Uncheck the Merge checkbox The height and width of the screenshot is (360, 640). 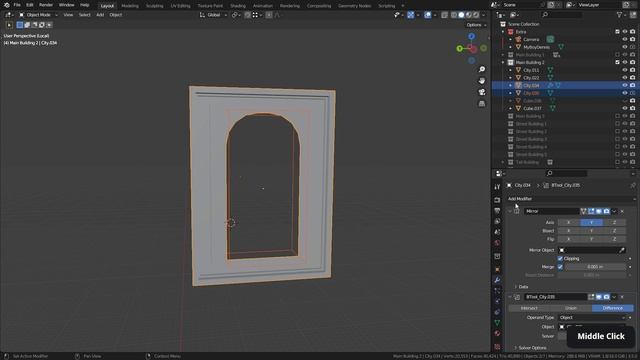click(x=560, y=267)
